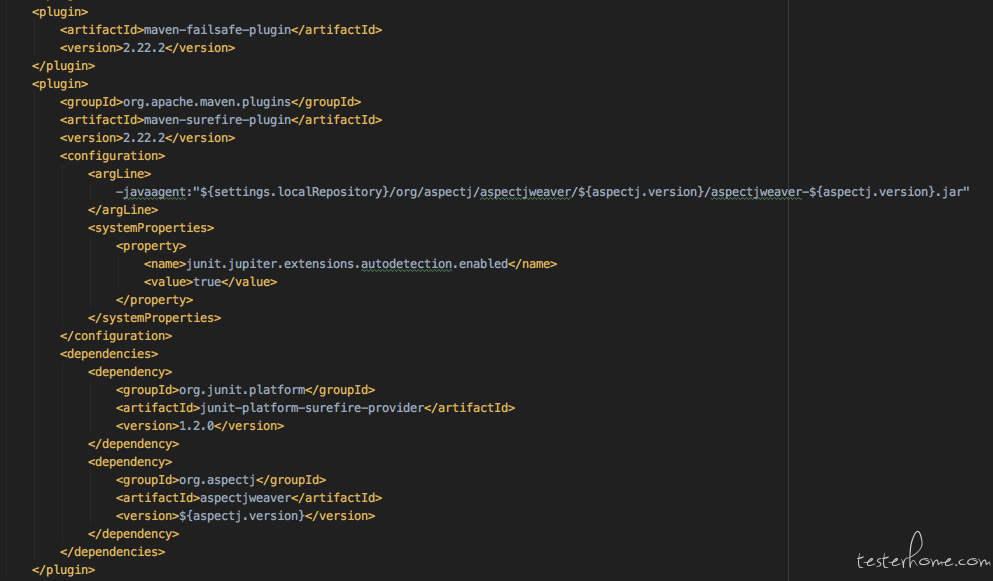Click junit-platform-surefire-provider artifactId line

pos(315,408)
